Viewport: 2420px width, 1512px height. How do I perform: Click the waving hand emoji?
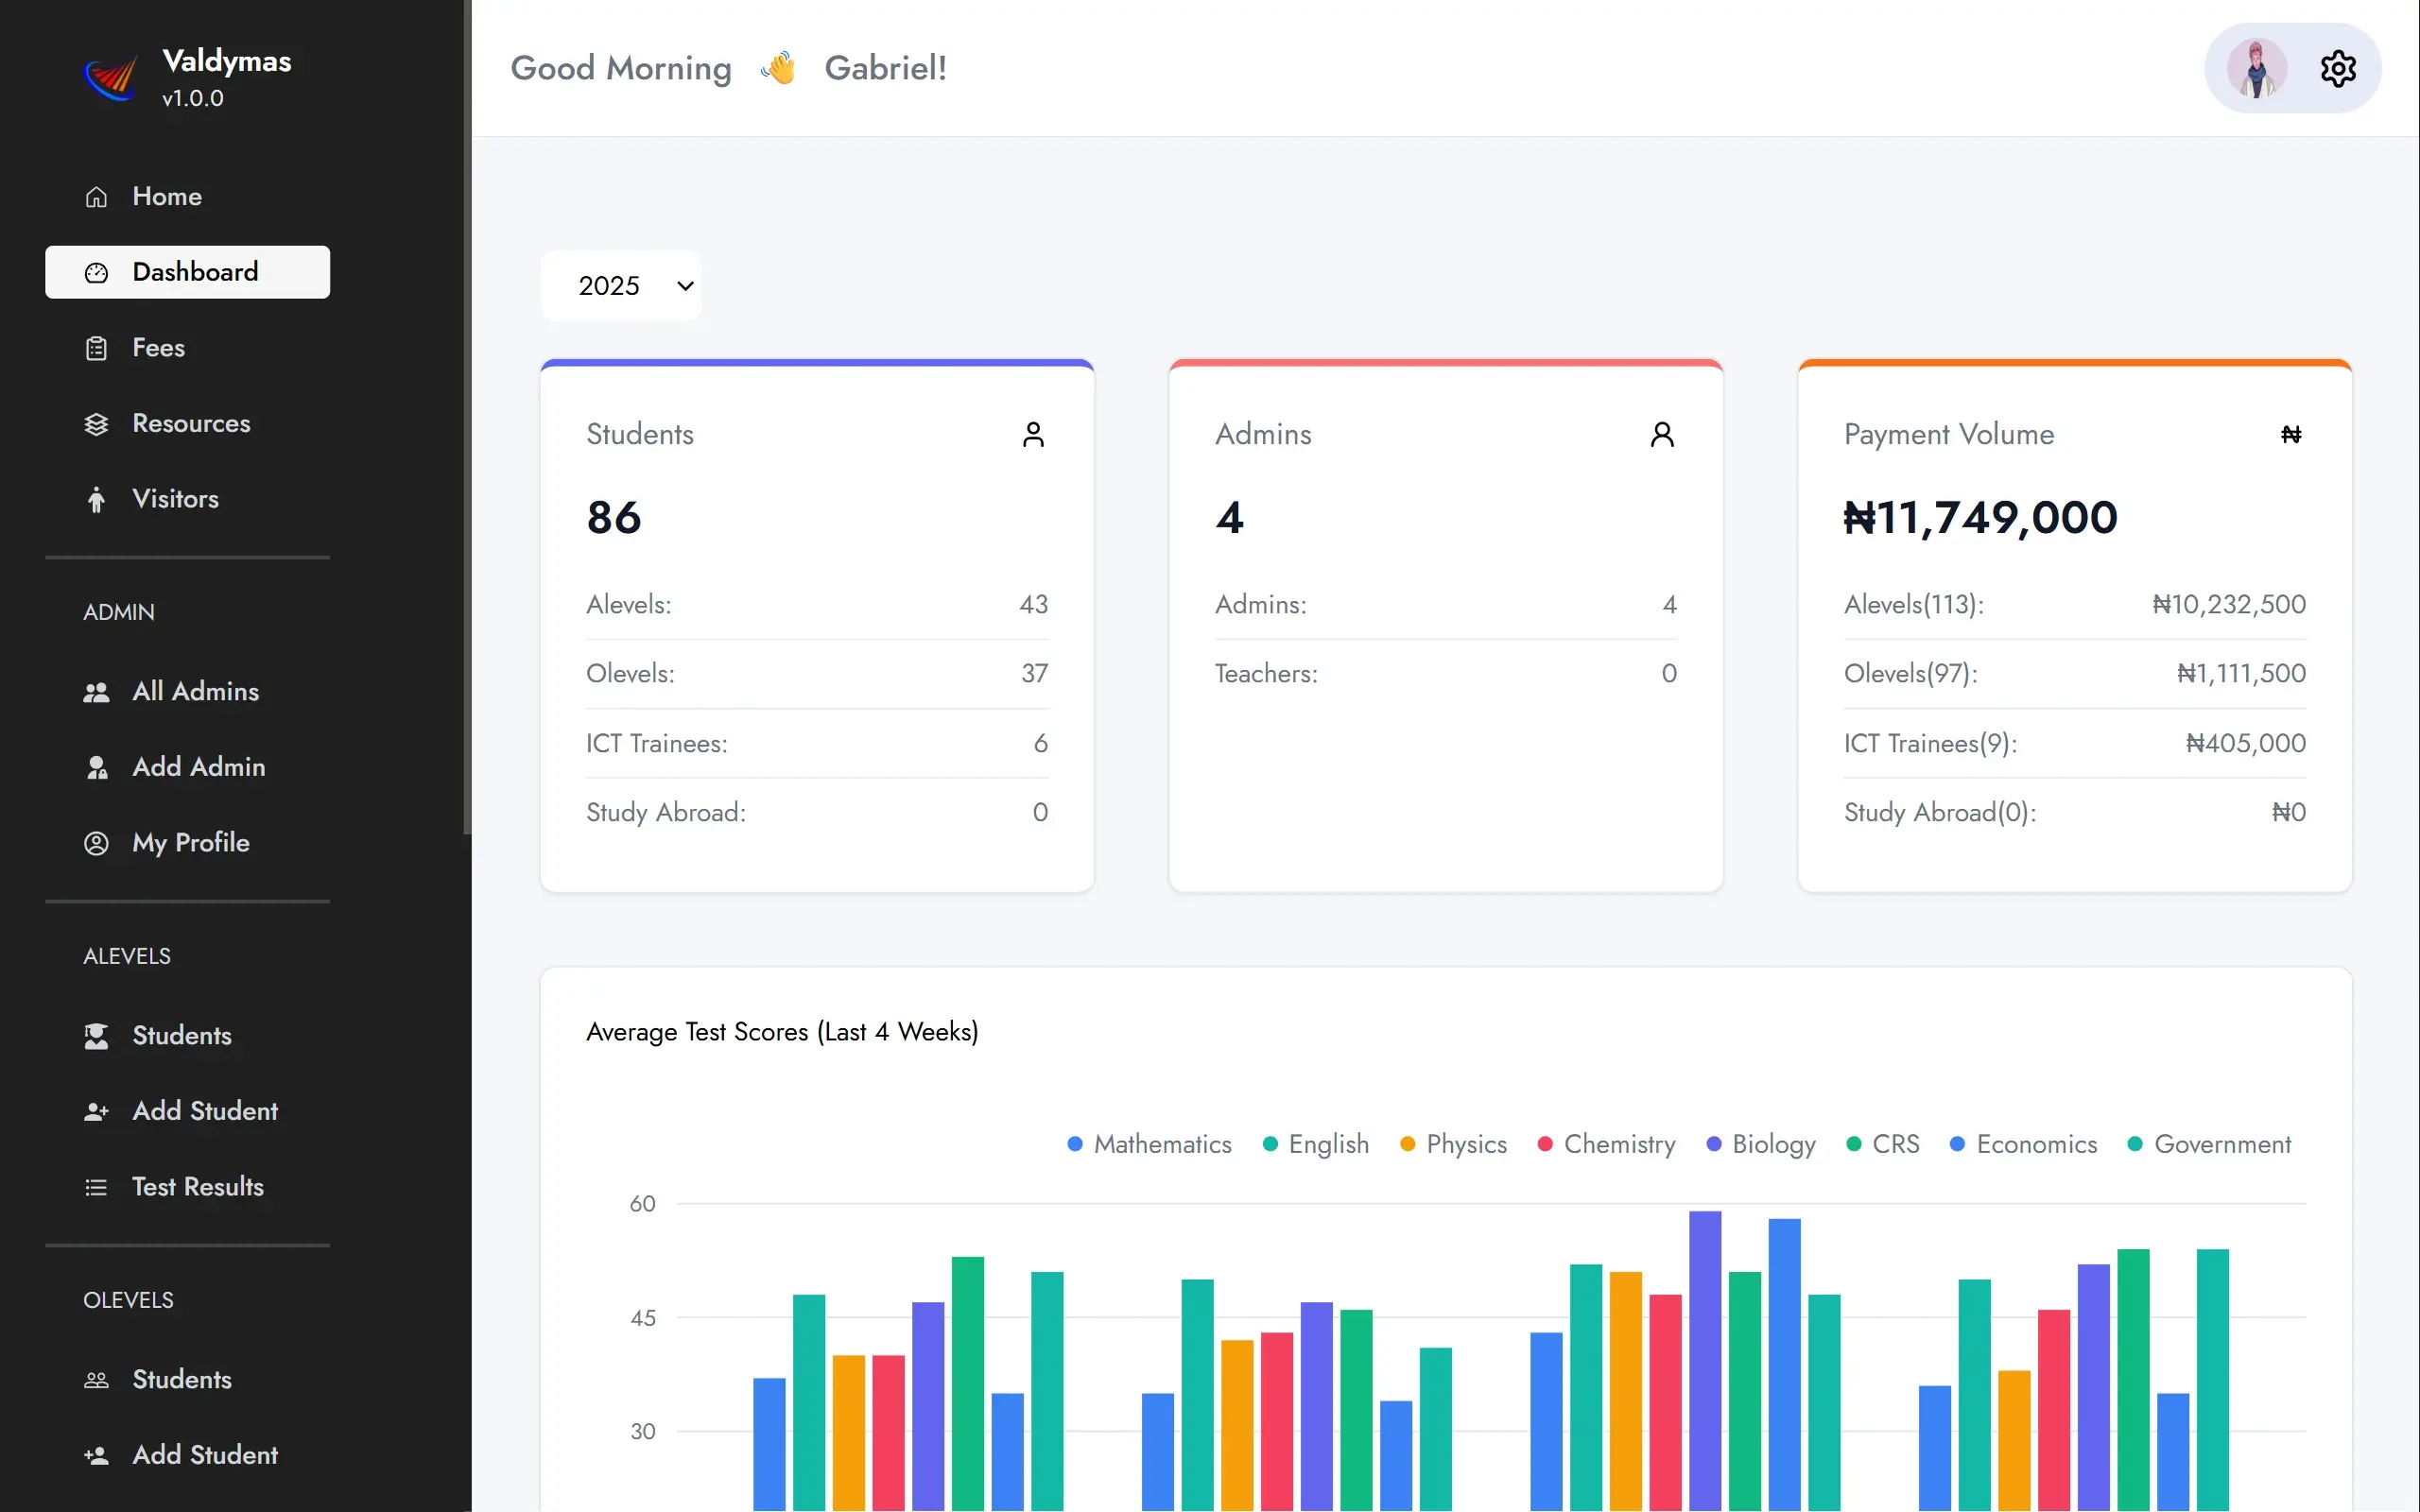pos(778,68)
